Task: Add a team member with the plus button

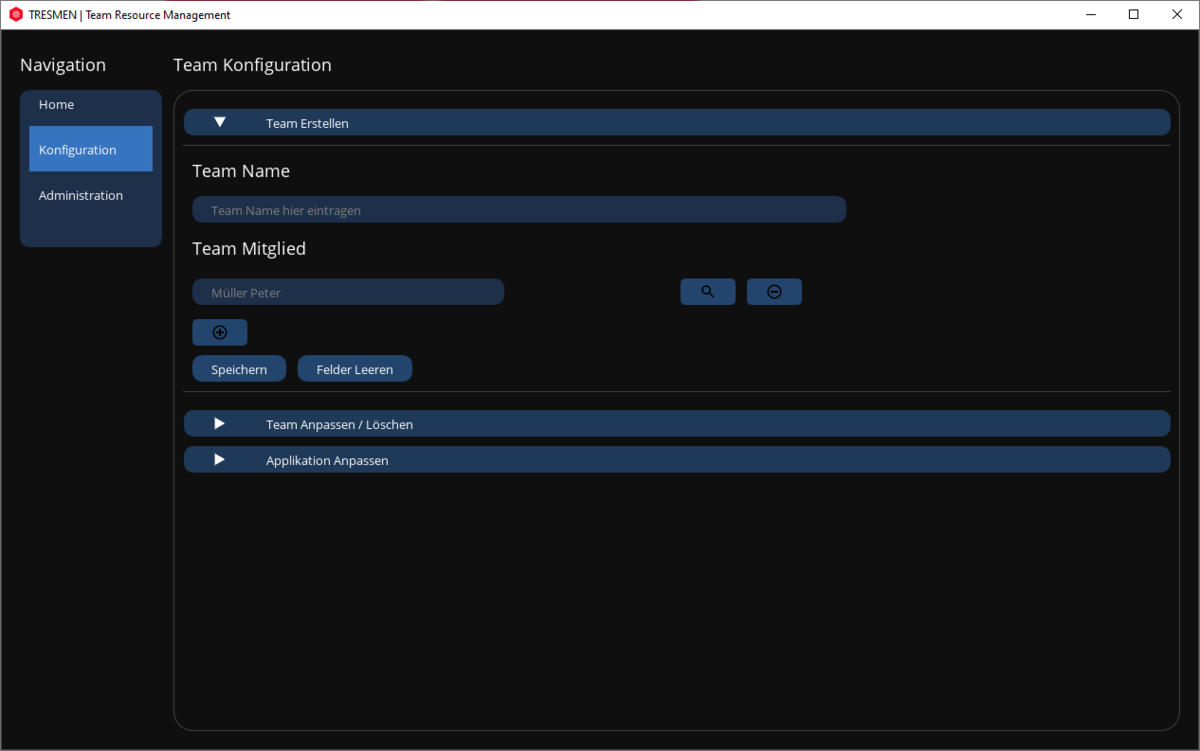Action: 220,333
